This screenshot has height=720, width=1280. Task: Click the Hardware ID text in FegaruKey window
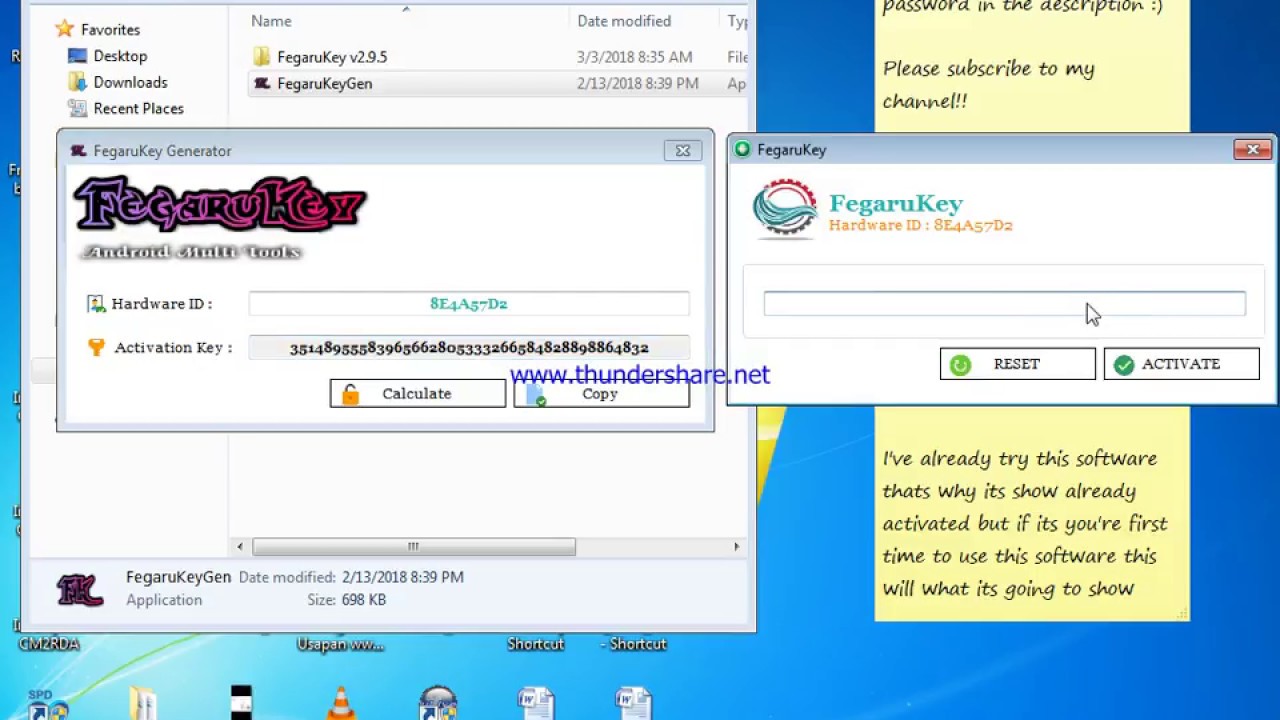(921, 225)
